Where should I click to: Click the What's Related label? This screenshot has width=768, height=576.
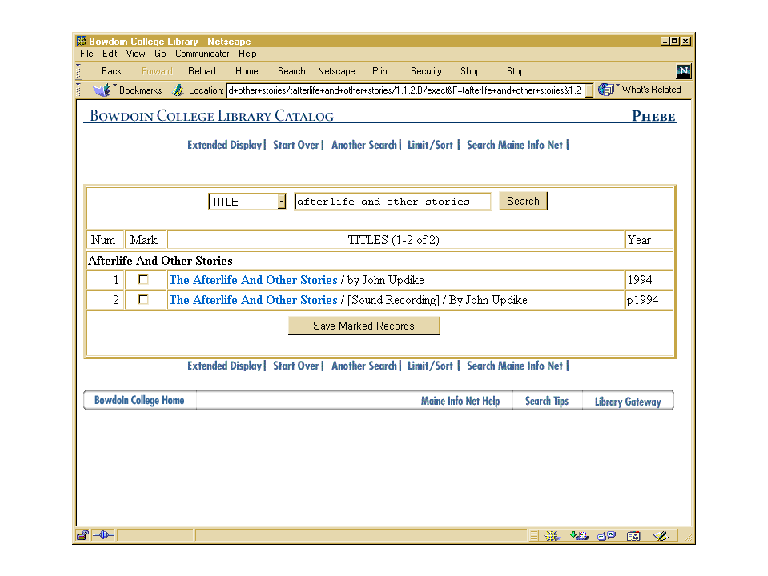coord(651,90)
